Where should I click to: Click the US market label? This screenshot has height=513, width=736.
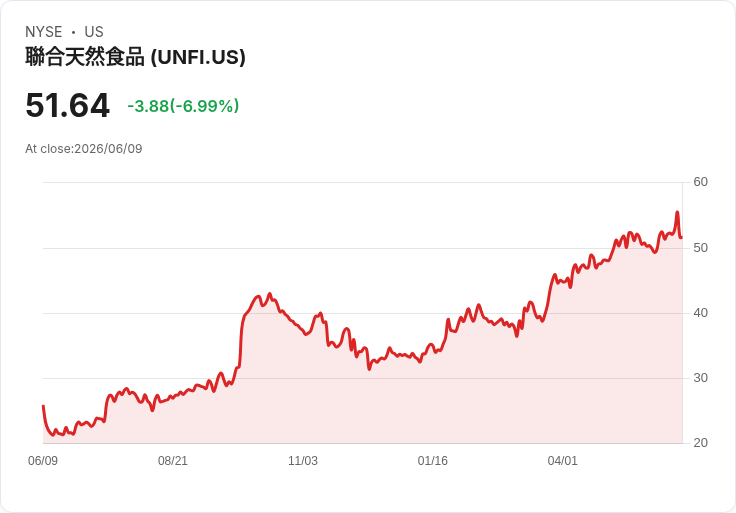point(94,32)
